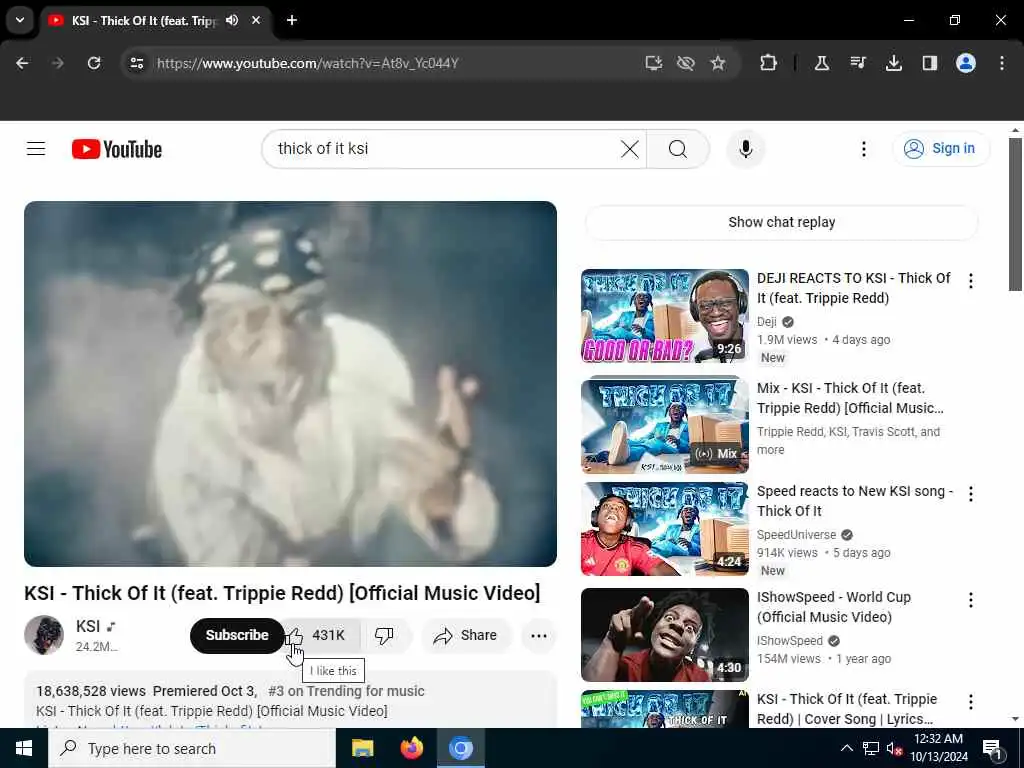The height and width of the screenshot is (768, 1024).
Task: Clear the search box text
Action: pos(630,149)
